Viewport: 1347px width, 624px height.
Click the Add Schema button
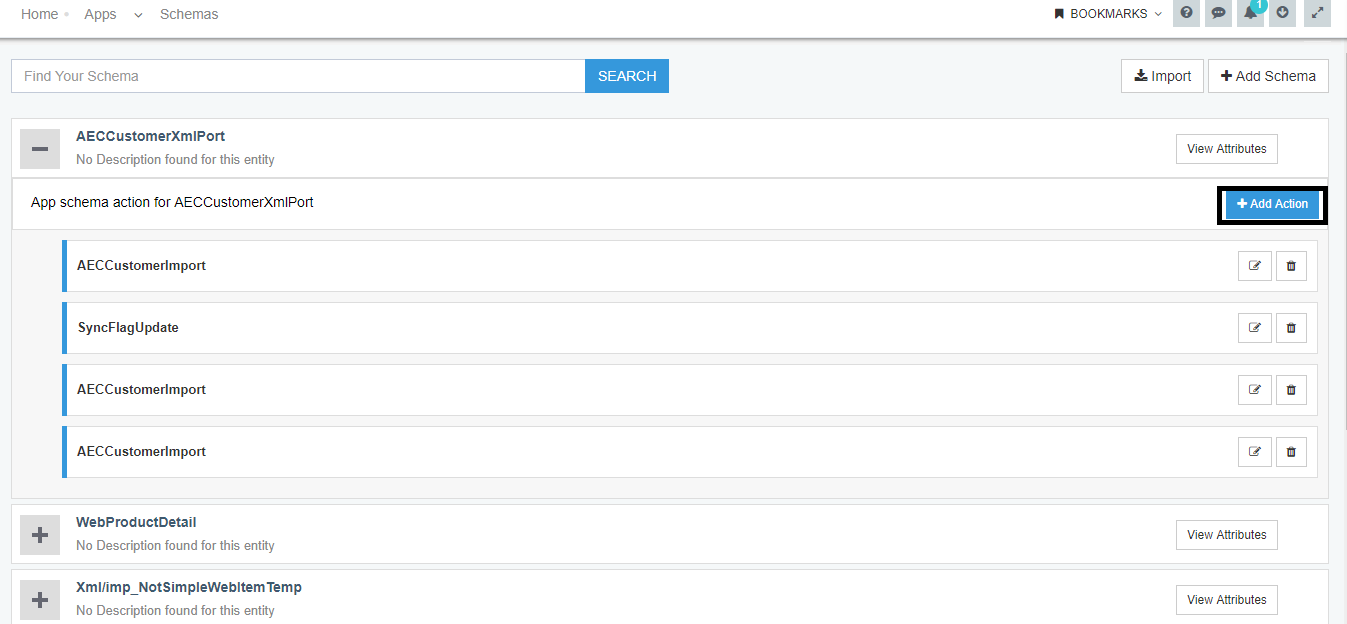[x=1268, y=76]
